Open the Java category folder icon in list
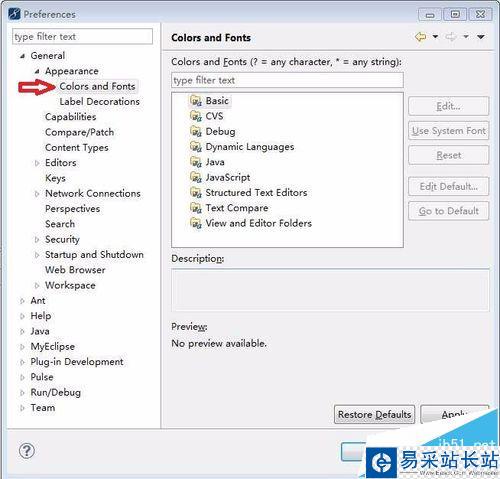This screenshot has width=500, height=479. 196,162
